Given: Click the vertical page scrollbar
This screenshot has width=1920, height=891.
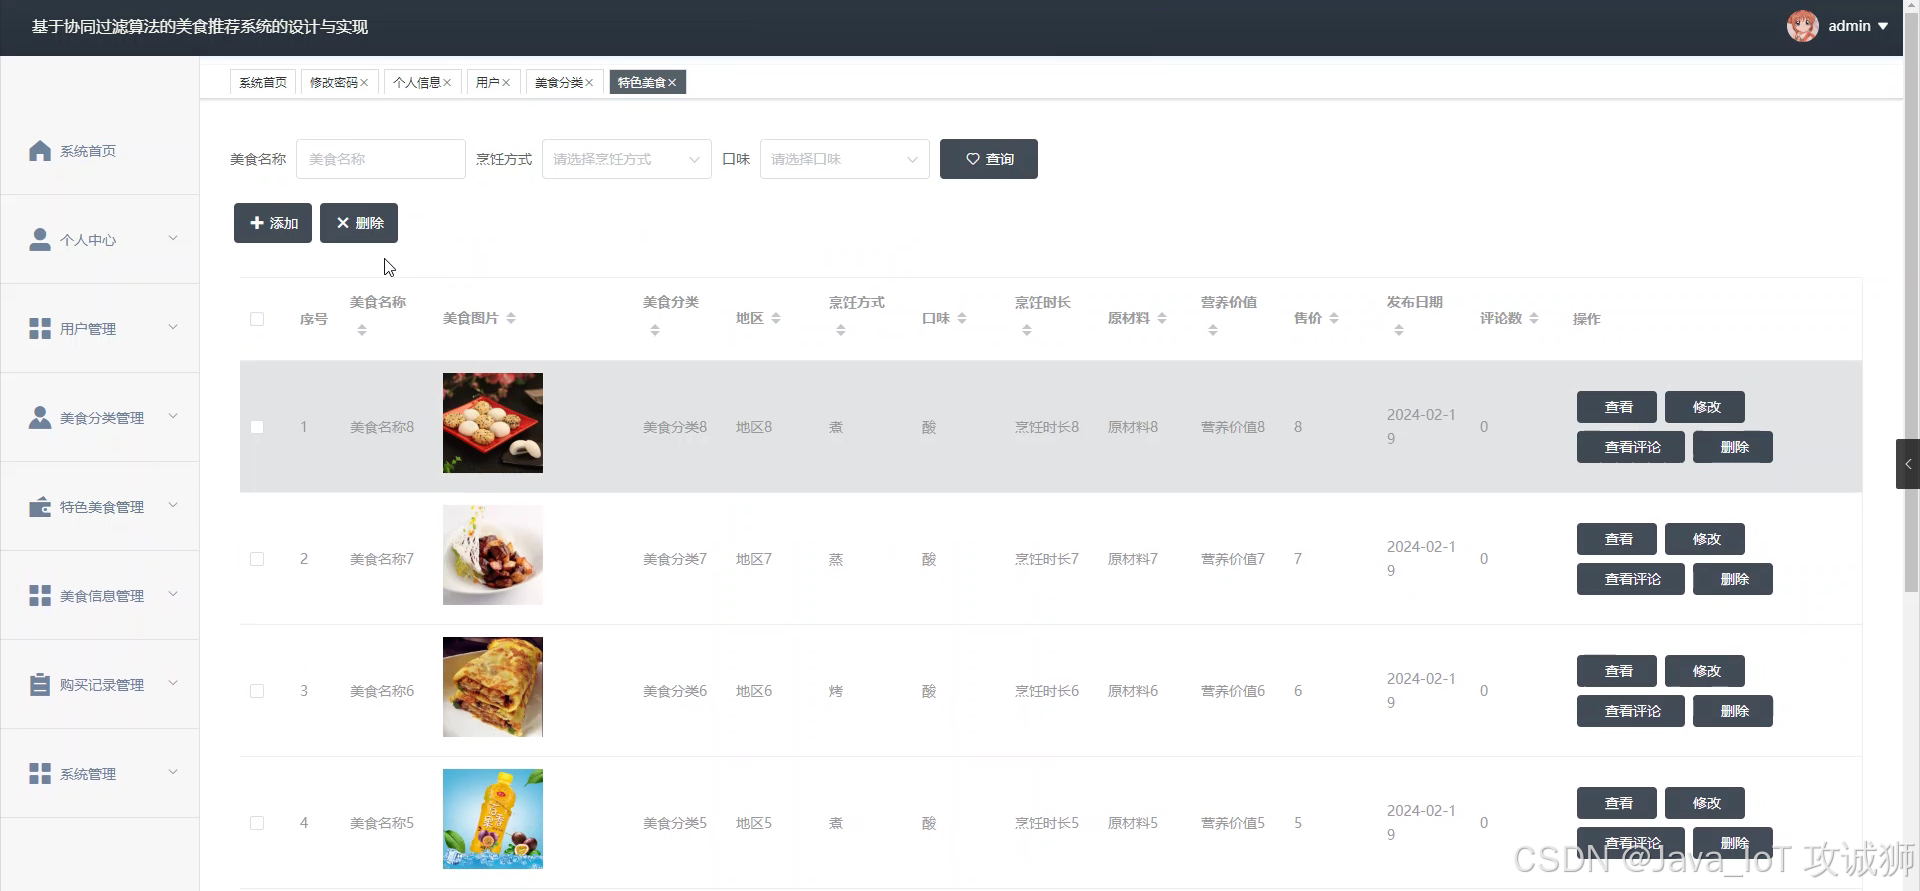Looking at the screenshot, I should 1911,300.
